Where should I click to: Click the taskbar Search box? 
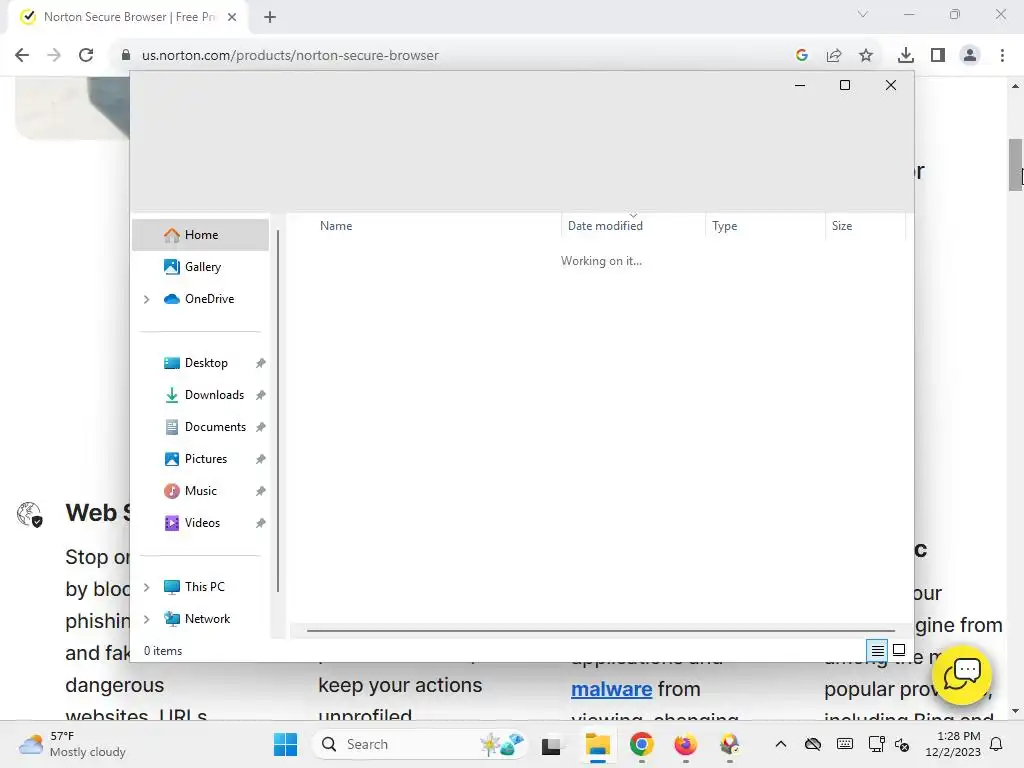[420, 744]
